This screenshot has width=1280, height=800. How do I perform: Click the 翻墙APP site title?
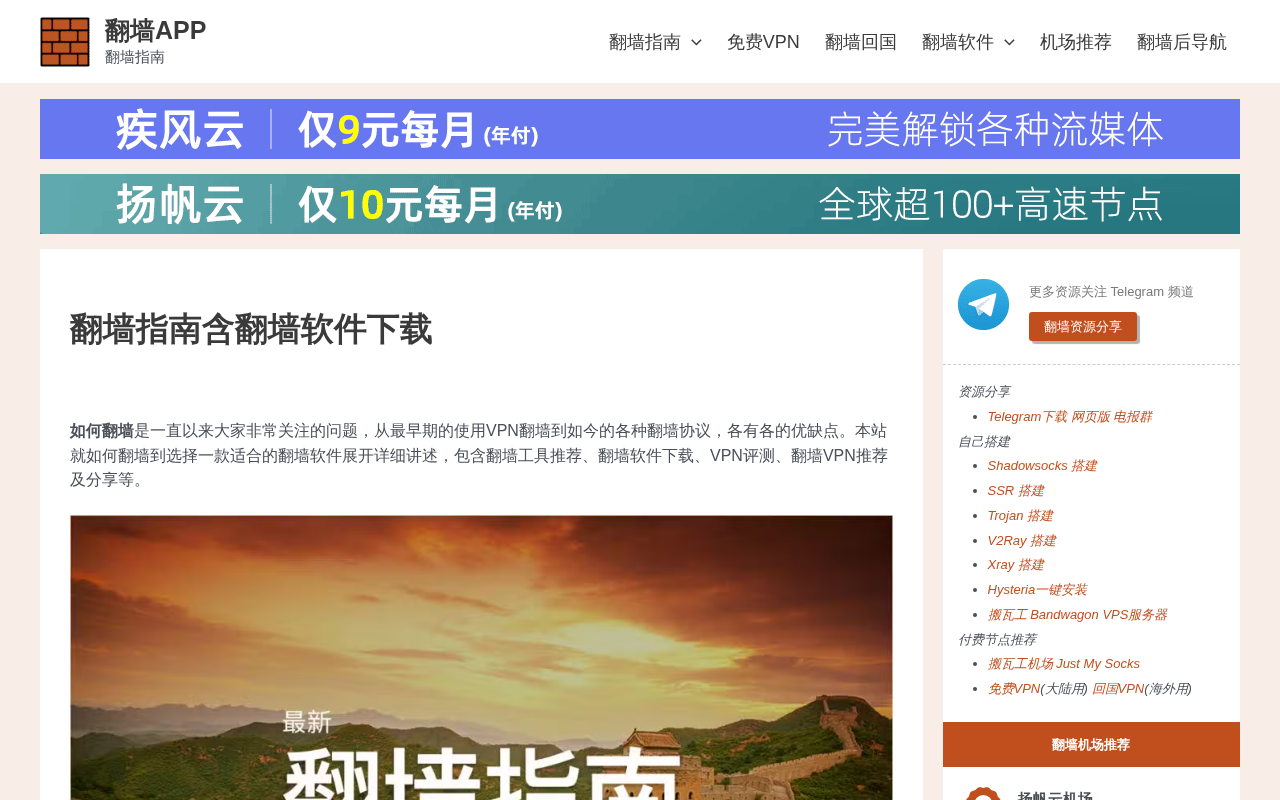point(155,31)
